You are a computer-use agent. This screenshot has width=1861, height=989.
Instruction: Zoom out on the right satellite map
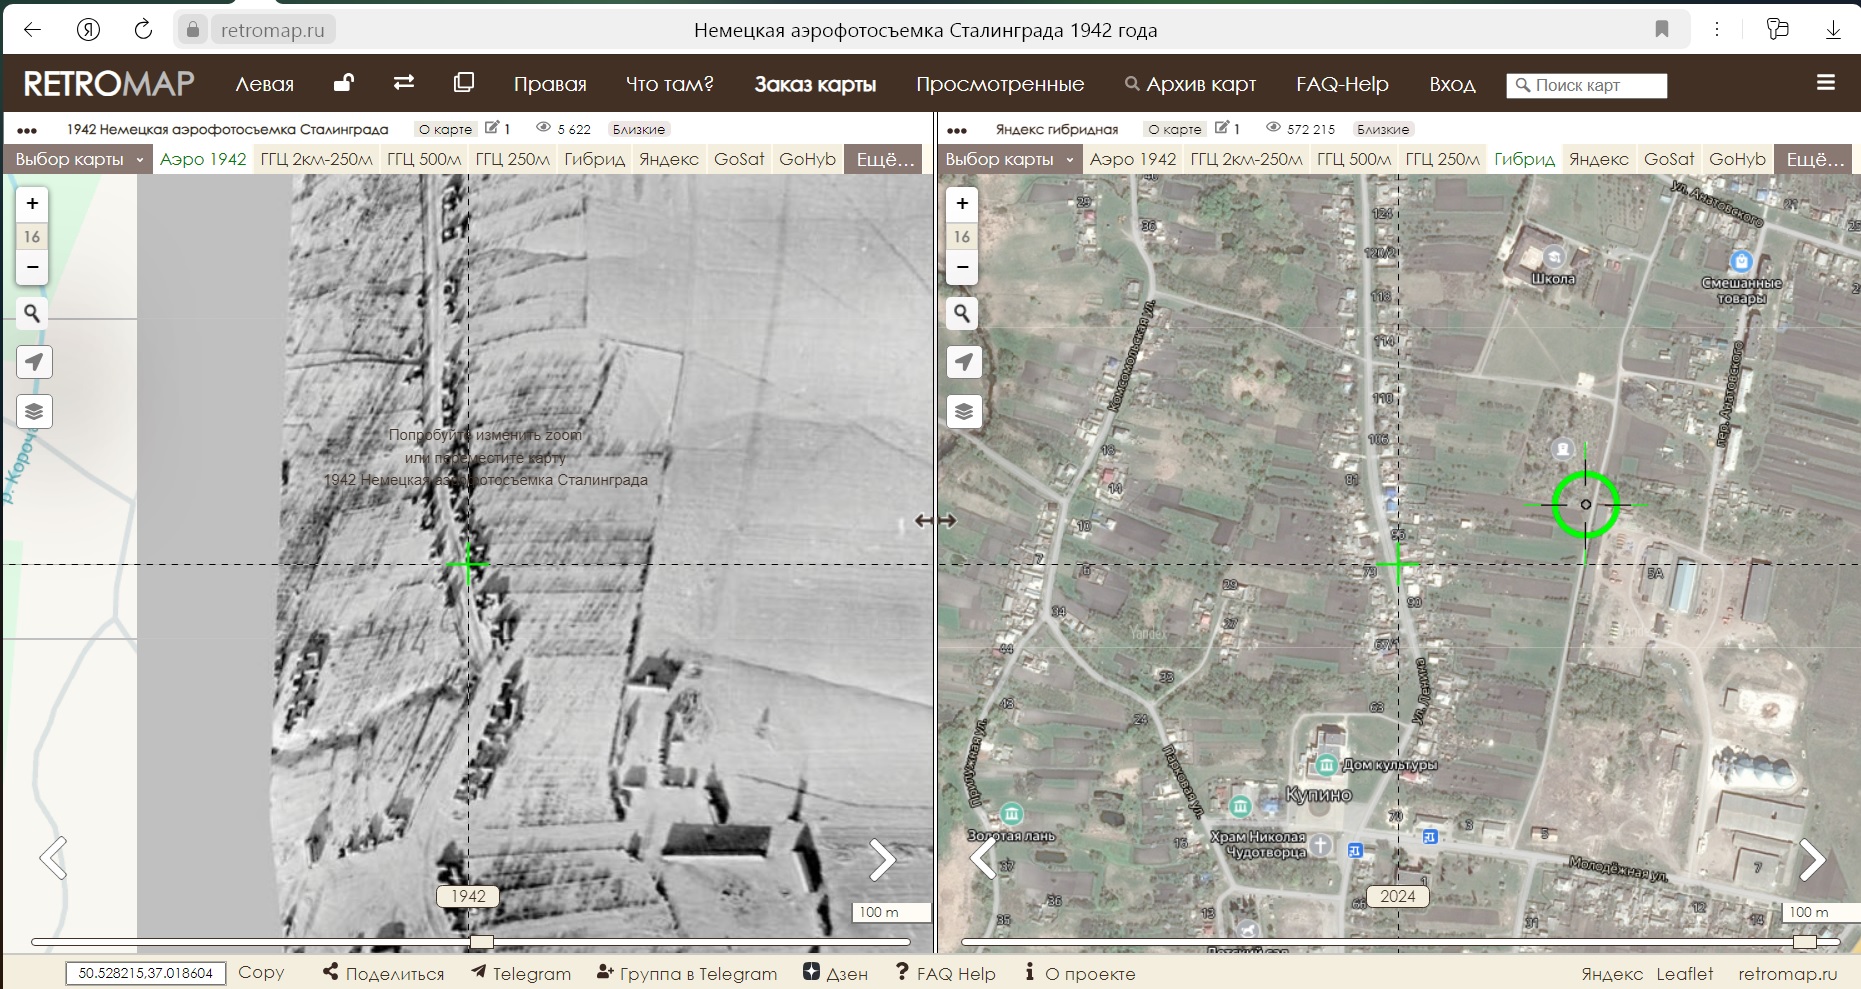[962, 268]
